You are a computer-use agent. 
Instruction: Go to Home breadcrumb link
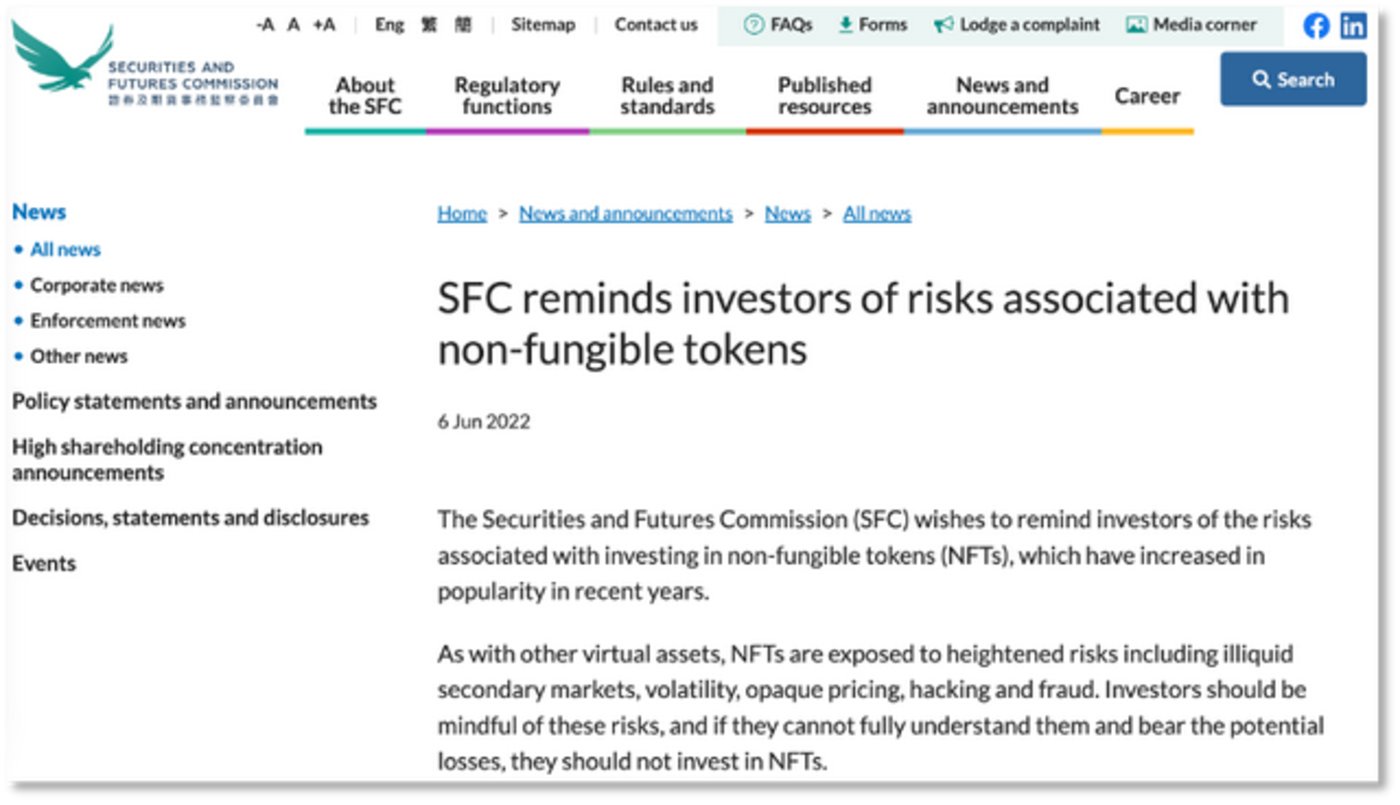(462, 213)
